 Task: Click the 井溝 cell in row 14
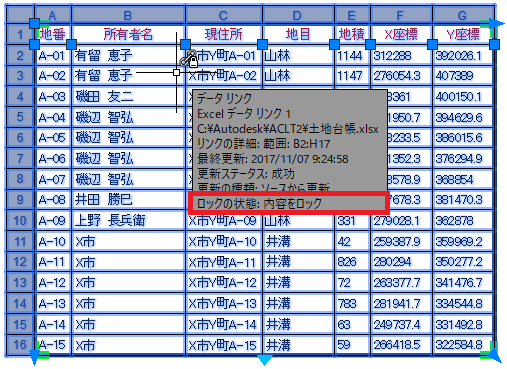[x=298, y=303]
